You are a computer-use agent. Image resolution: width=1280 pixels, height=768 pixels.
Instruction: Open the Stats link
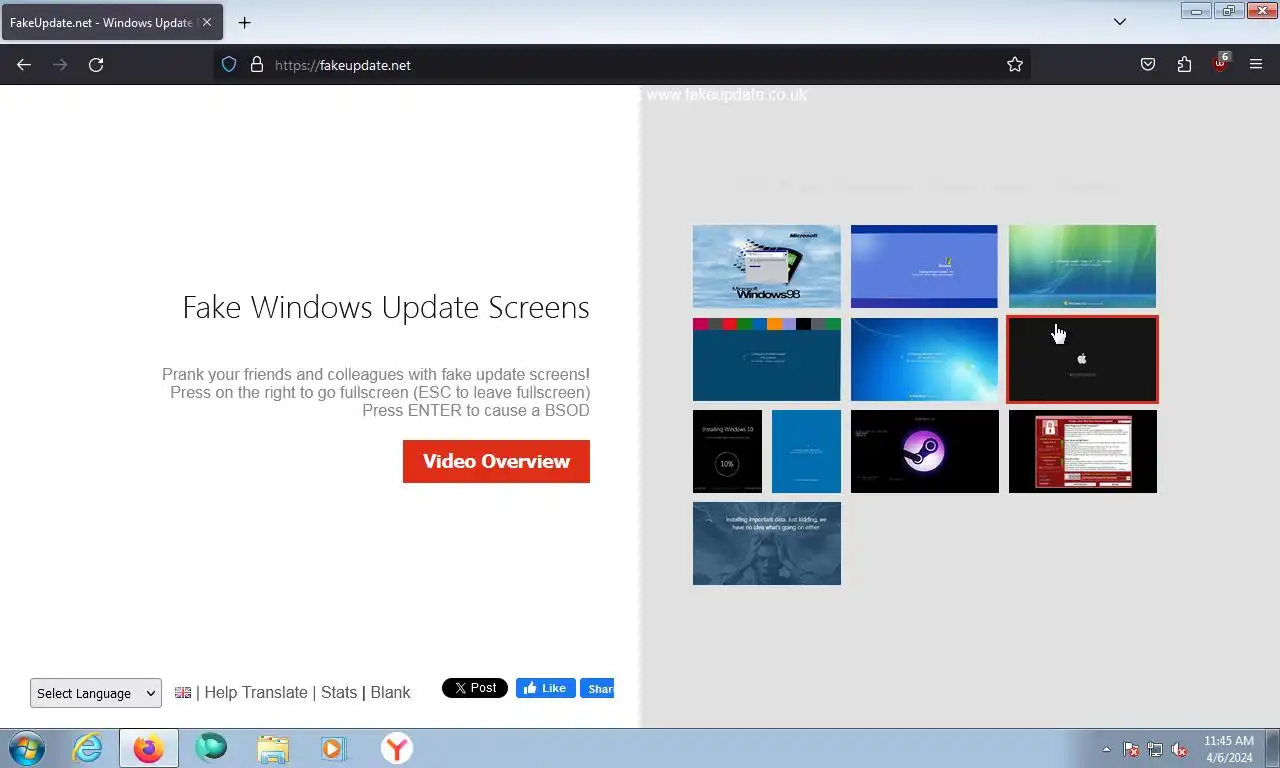pyautogui.click(x=339, y=692)
